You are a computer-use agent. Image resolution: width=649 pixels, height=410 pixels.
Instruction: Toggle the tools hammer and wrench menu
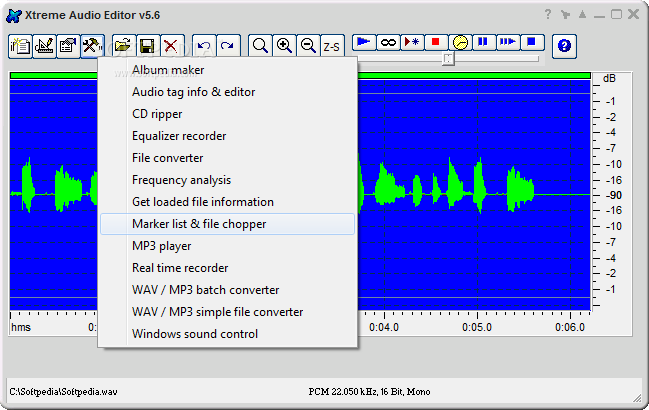pos(92,46)
